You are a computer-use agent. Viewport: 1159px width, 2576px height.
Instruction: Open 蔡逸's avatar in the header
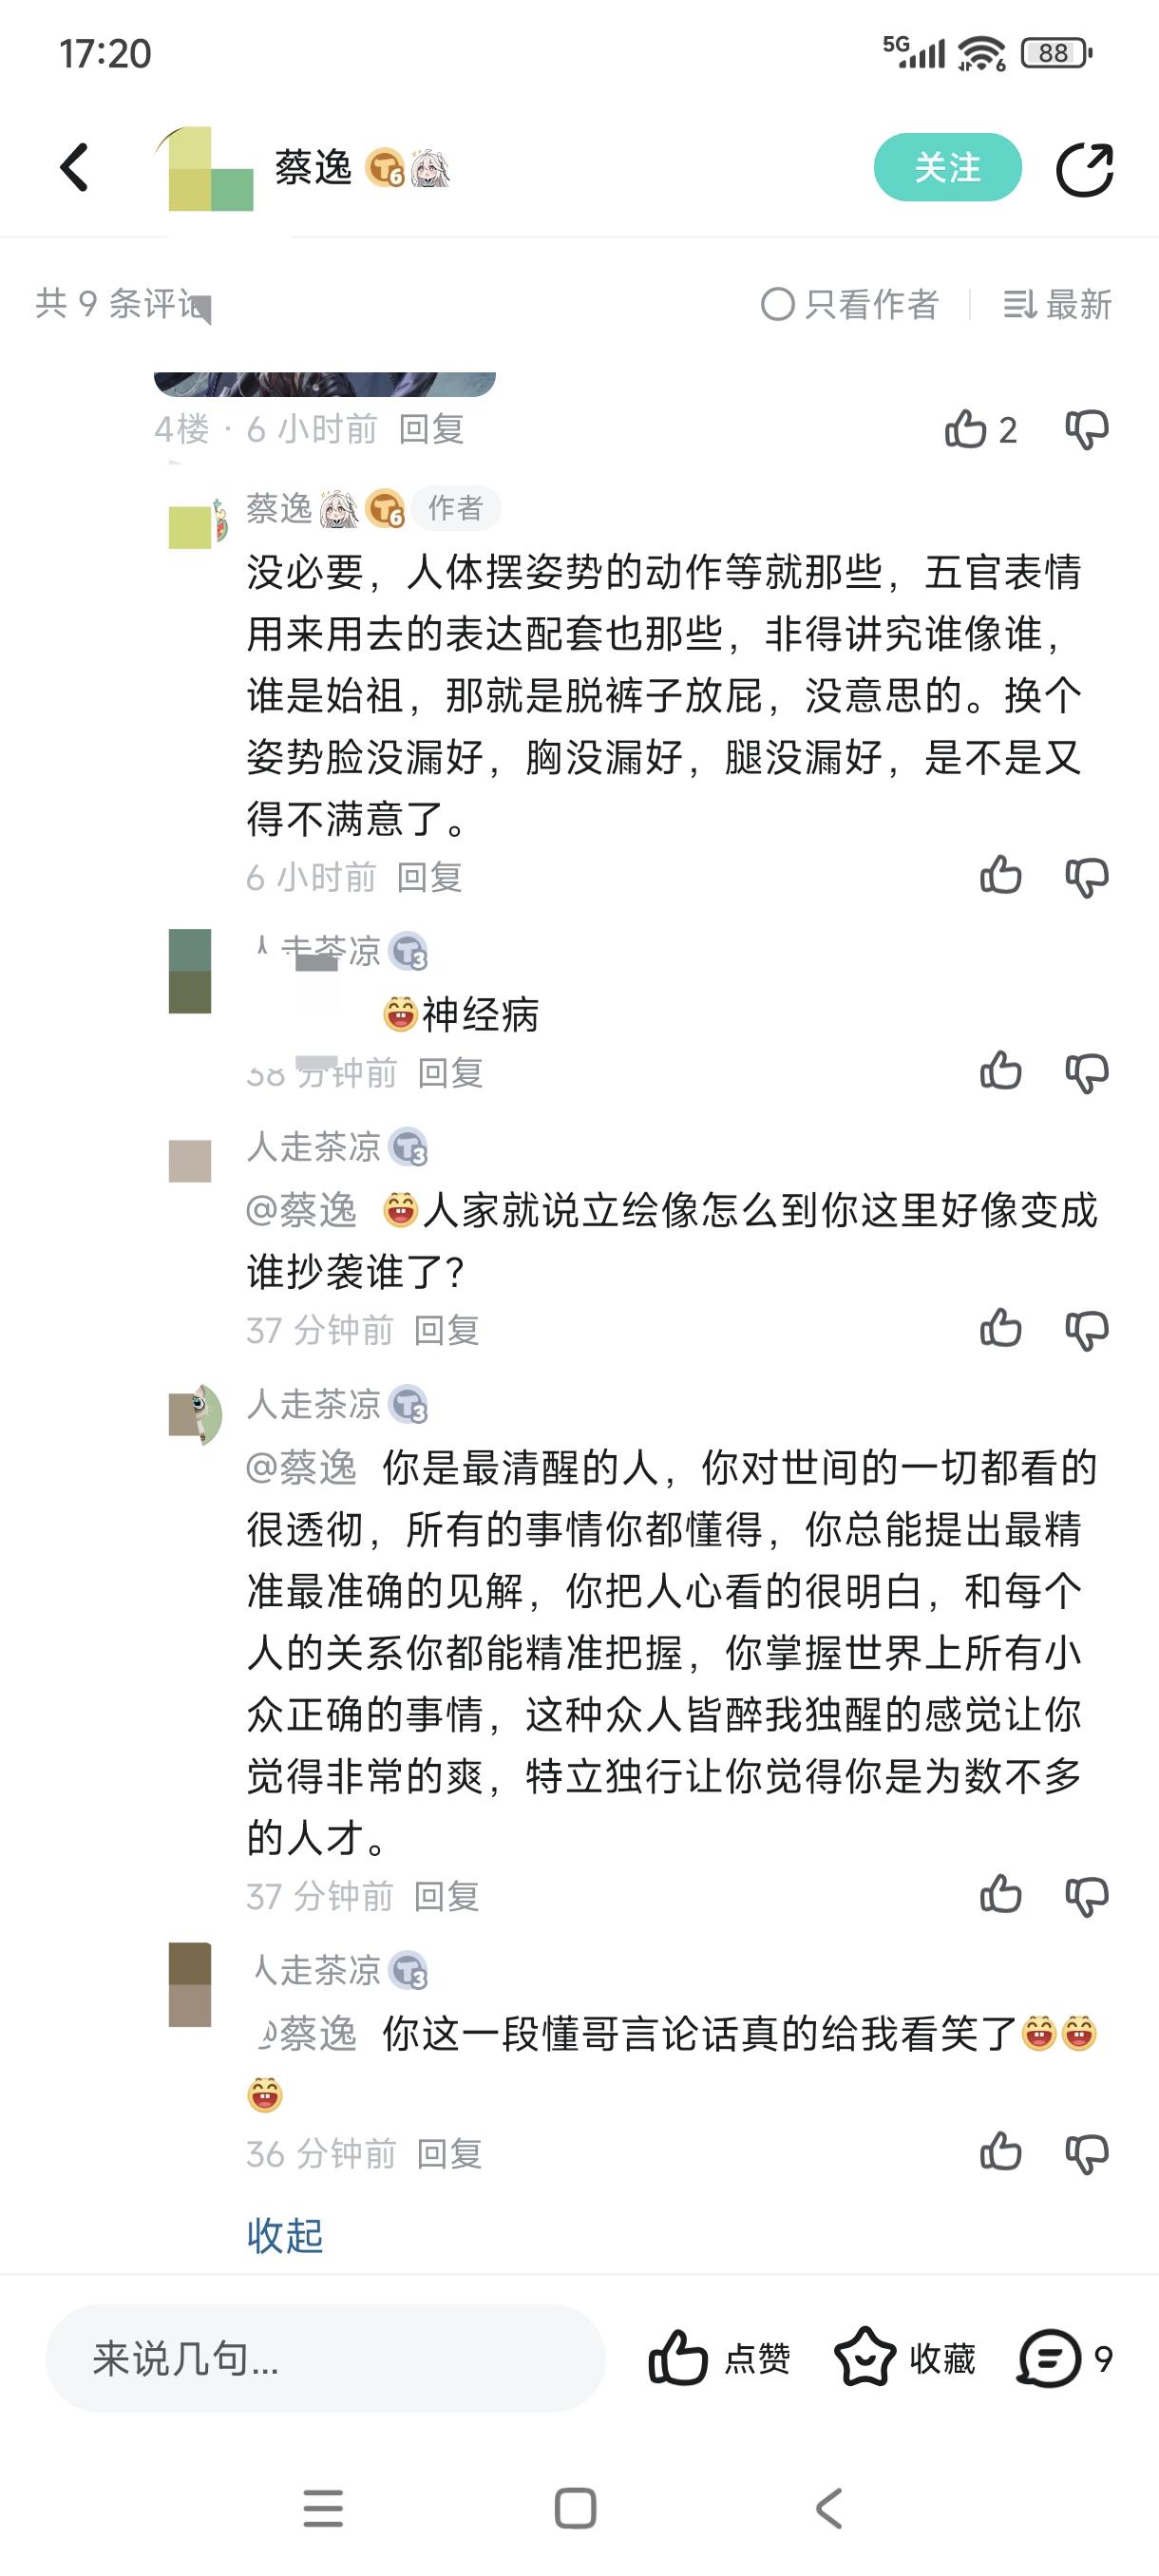(x=209, y=169)
